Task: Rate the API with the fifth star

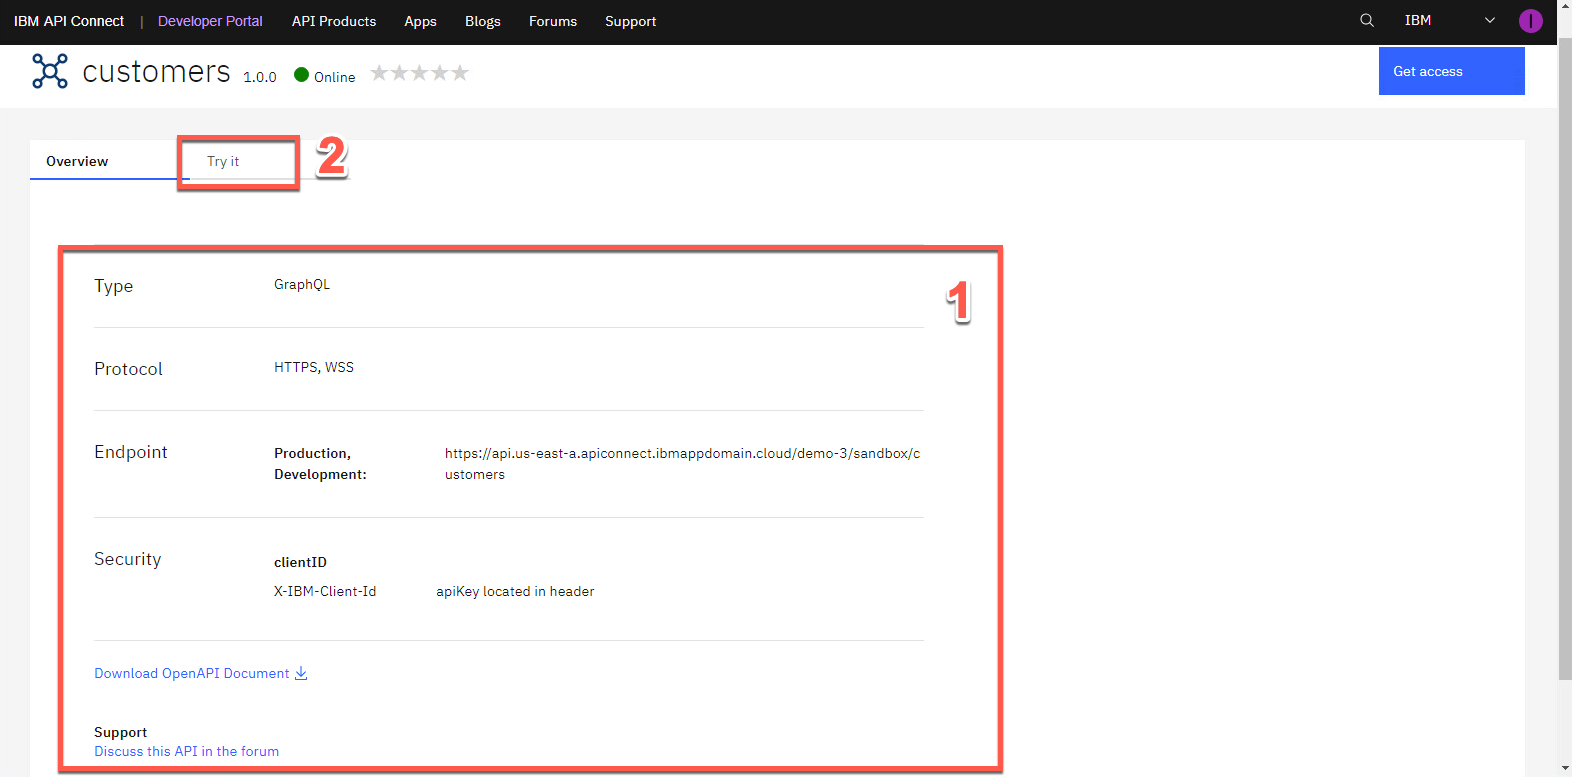Action: (x=460, y=73)
